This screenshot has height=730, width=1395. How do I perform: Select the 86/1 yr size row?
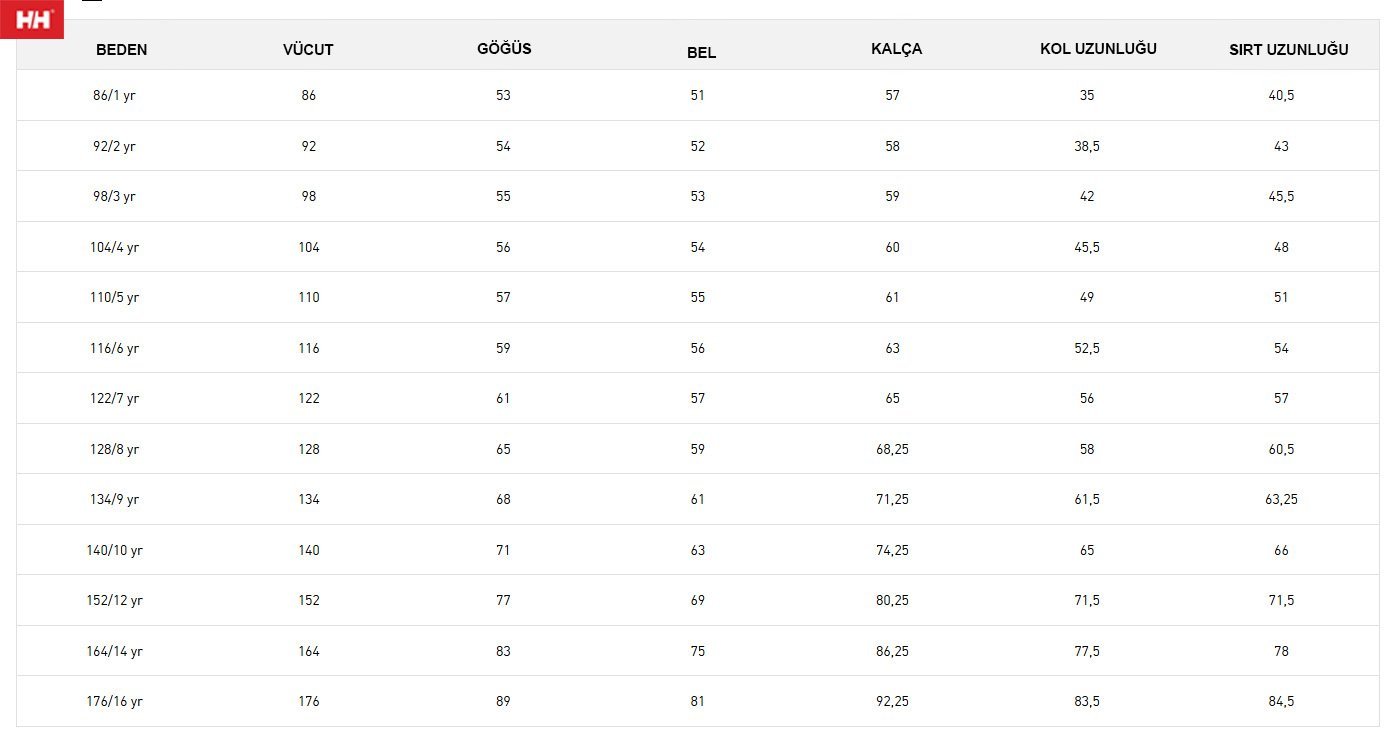pos(697,95)
